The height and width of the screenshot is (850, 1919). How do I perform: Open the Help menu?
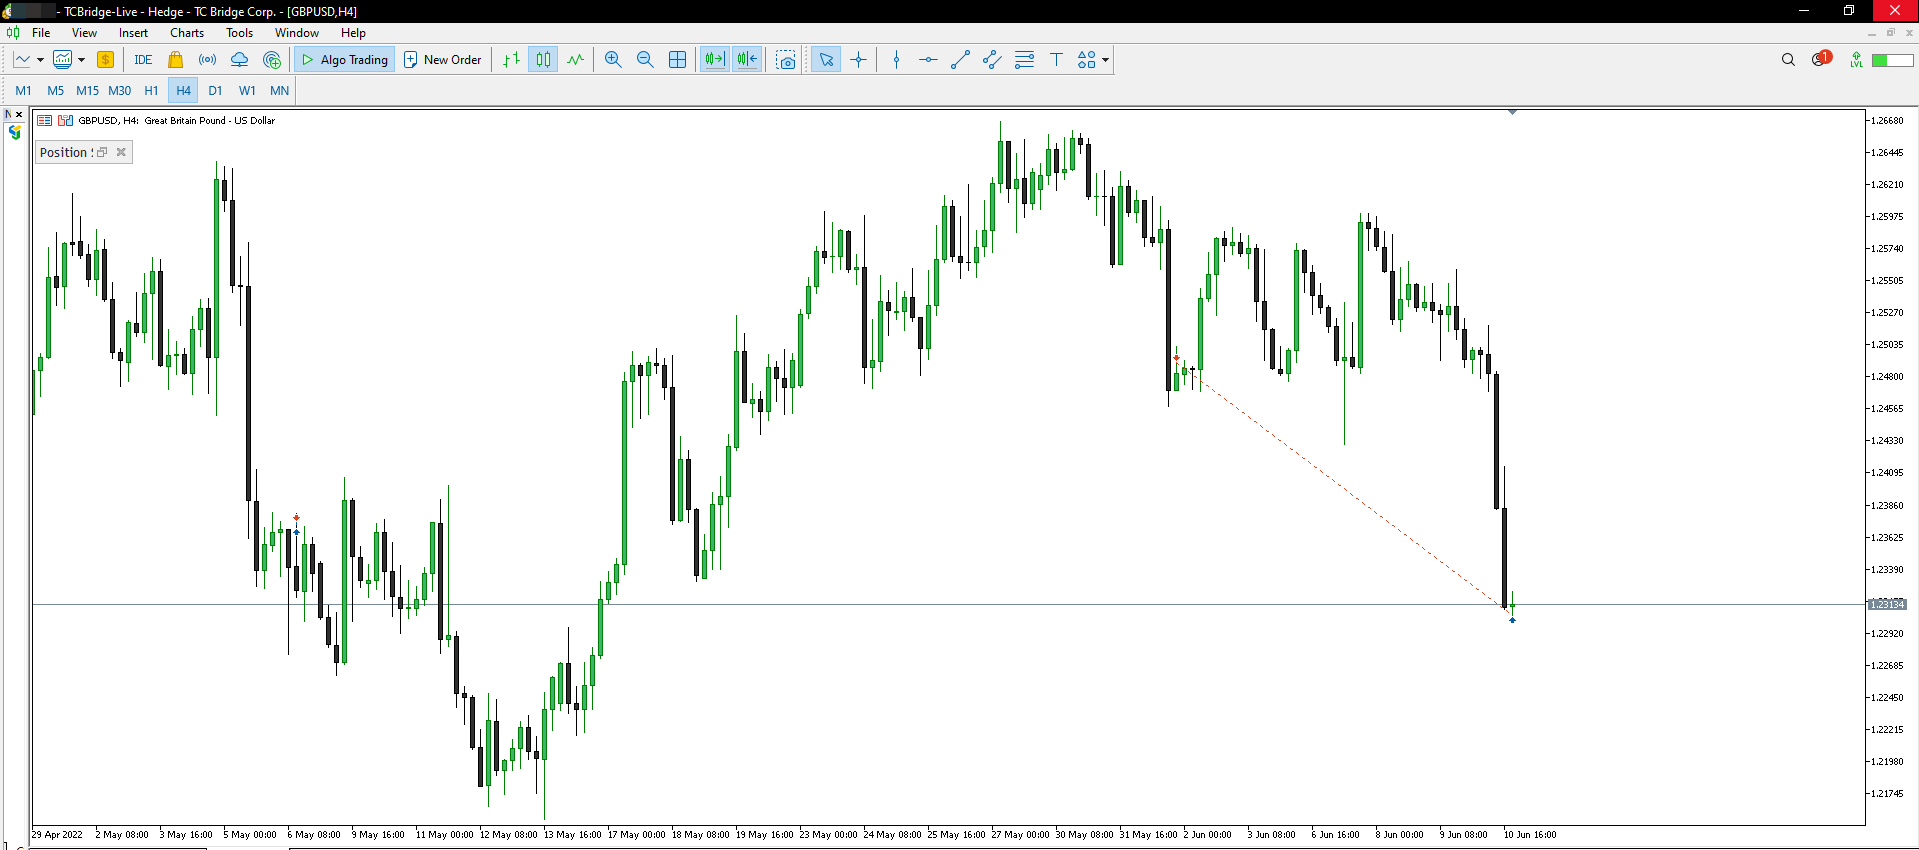pos(353,33)
